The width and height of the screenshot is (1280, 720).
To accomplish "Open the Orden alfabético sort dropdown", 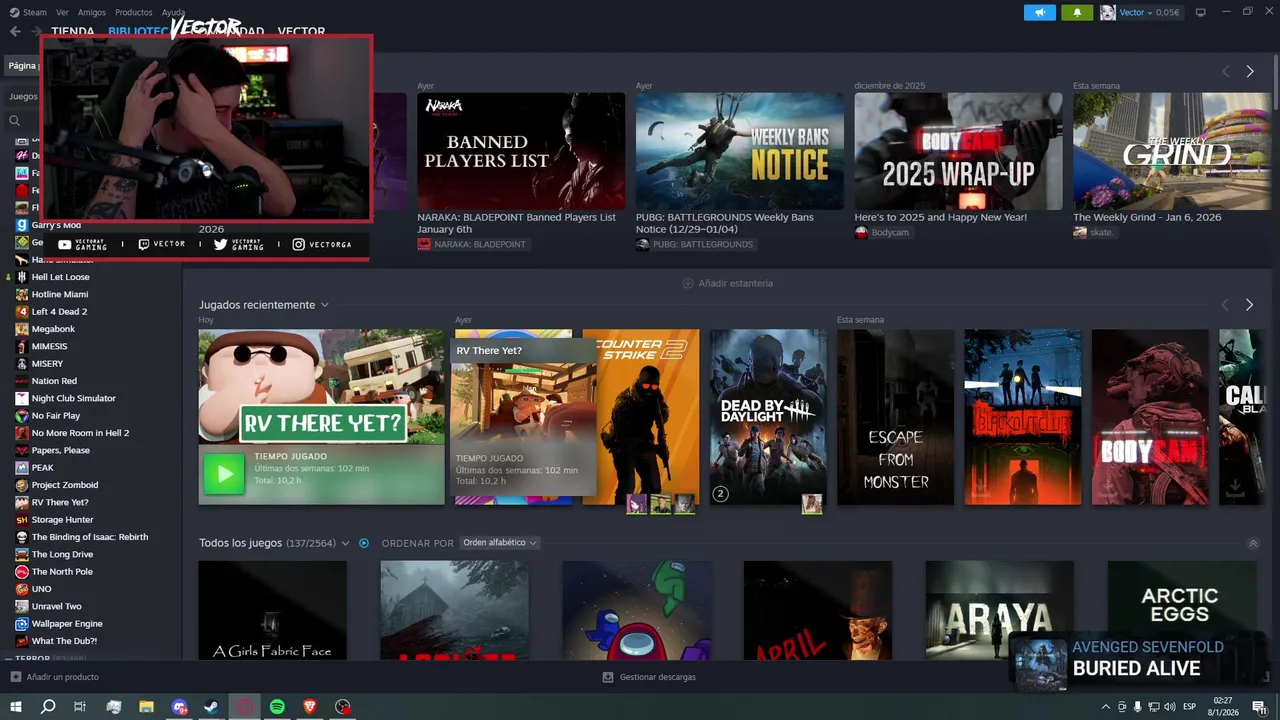I will point(500,543).
